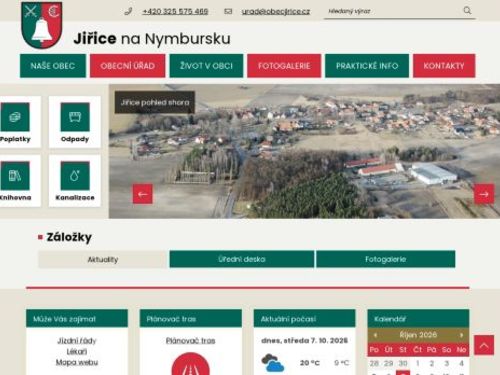Screen dimensions: 500x375
Task: Open the Odpady tile
Action: (75, 122)
